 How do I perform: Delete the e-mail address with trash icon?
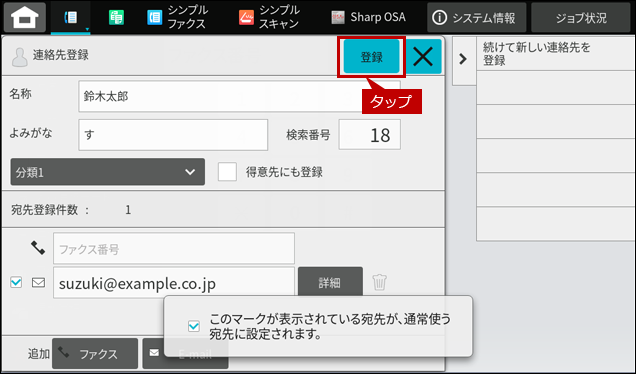pos(380,282)
